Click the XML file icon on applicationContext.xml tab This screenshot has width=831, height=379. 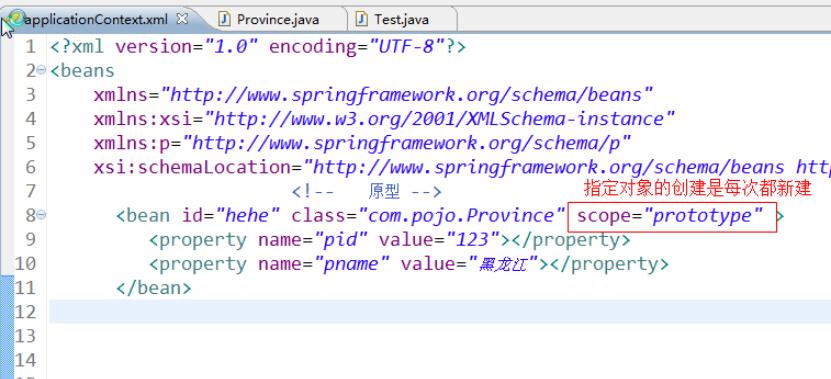(17, 19)
